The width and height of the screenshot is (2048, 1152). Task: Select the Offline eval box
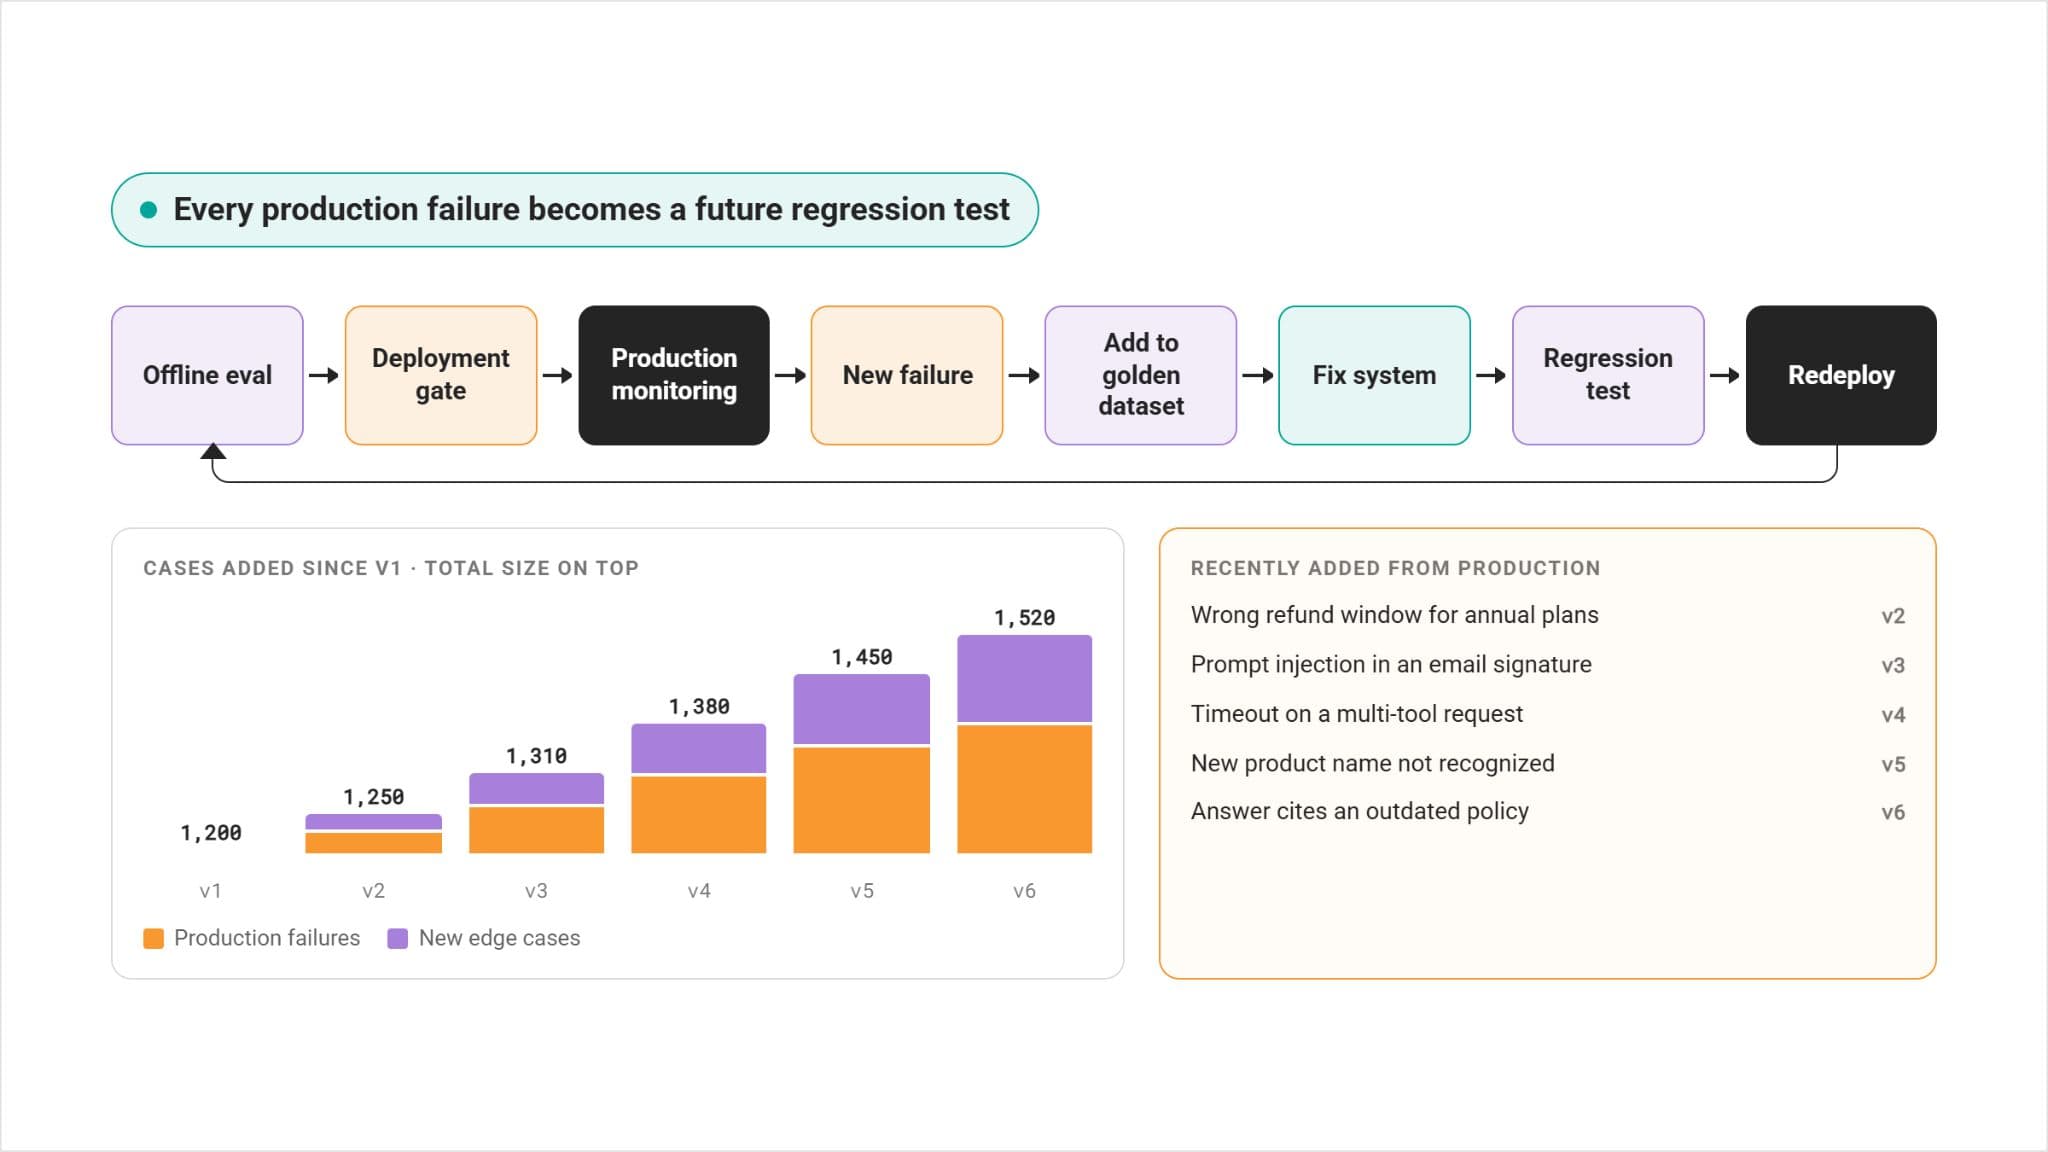(x=207, y=375)
